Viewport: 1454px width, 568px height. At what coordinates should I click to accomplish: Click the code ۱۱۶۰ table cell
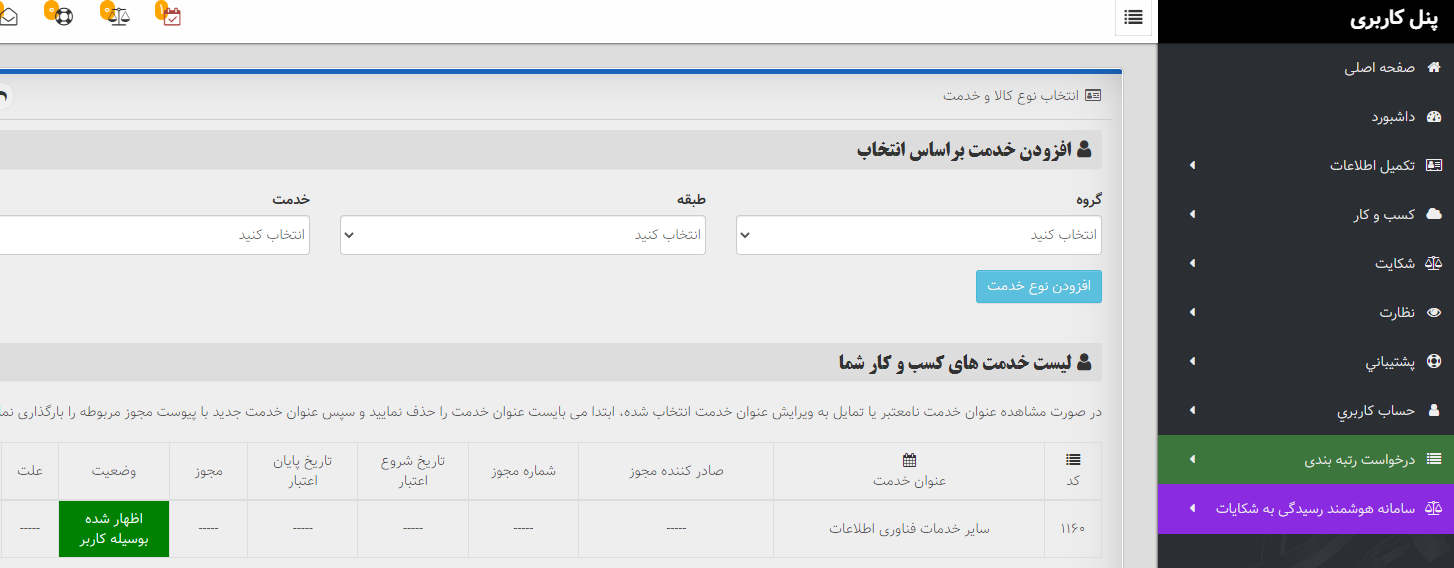[x=1073, y=528]
